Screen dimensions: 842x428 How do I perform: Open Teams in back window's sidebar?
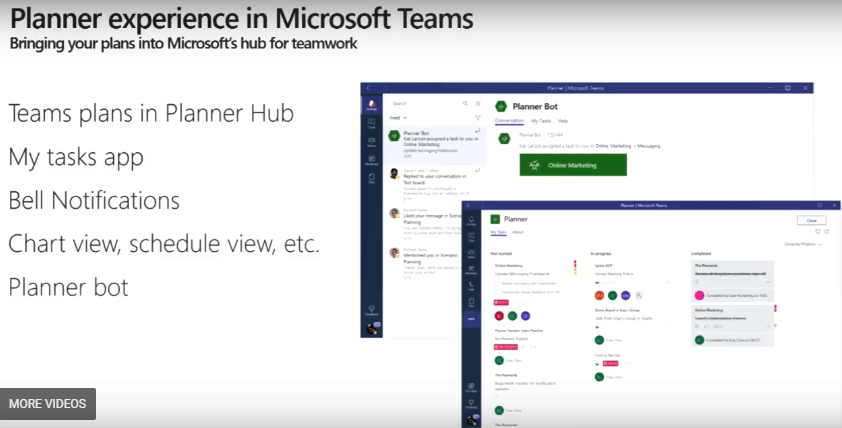point(372,142)
